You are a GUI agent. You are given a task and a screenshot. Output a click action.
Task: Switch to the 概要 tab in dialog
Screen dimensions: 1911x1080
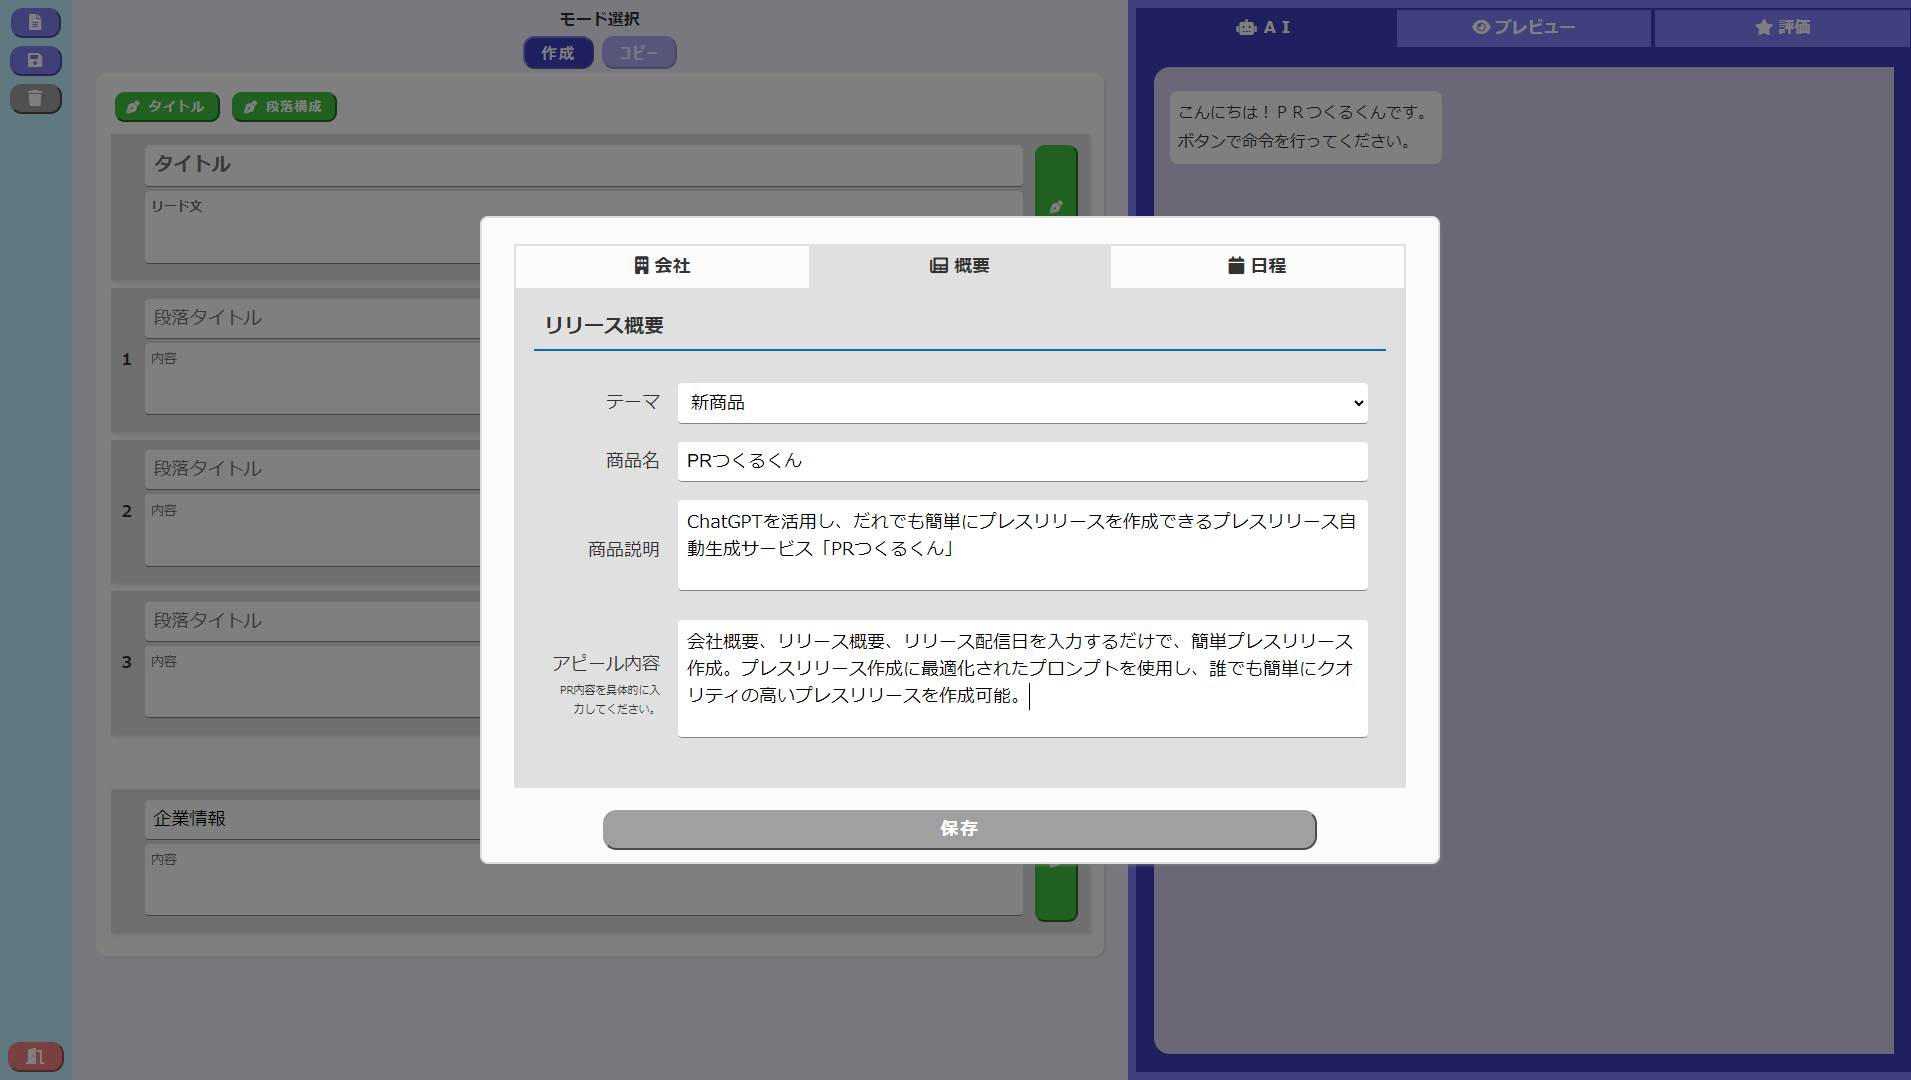pos(960,266)
